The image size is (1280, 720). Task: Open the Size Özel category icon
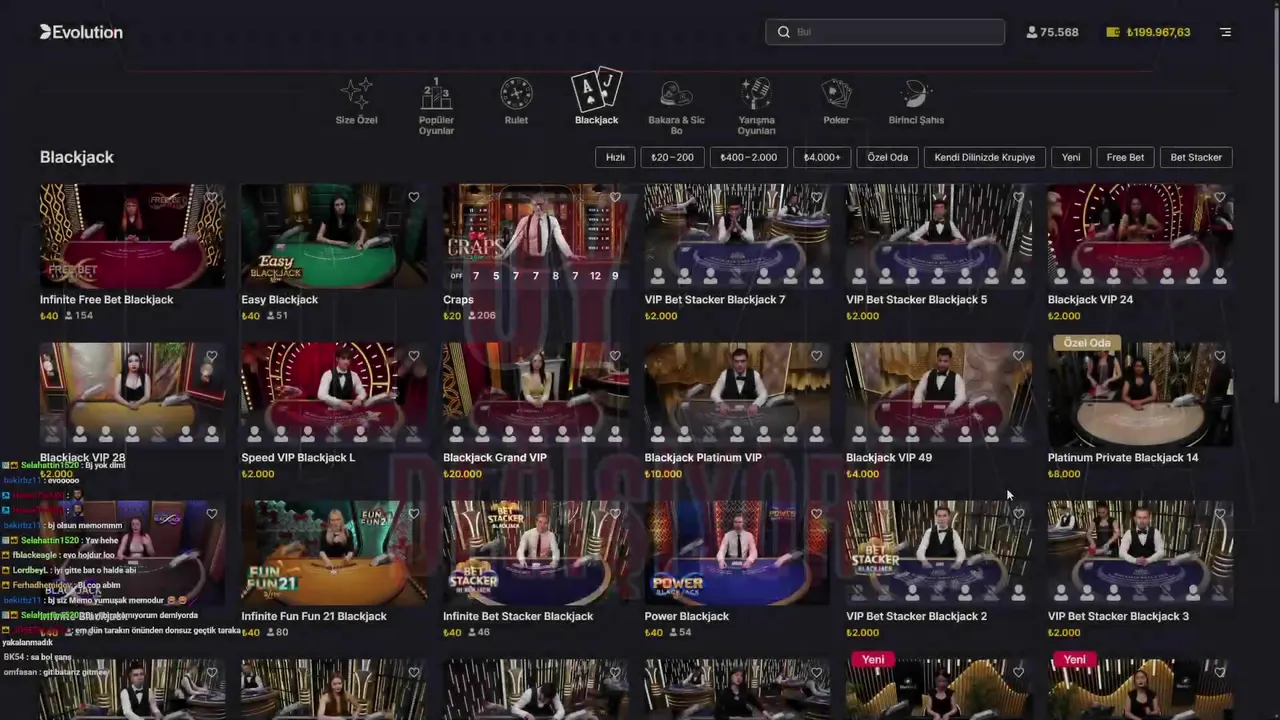click(x=356, y=94)
